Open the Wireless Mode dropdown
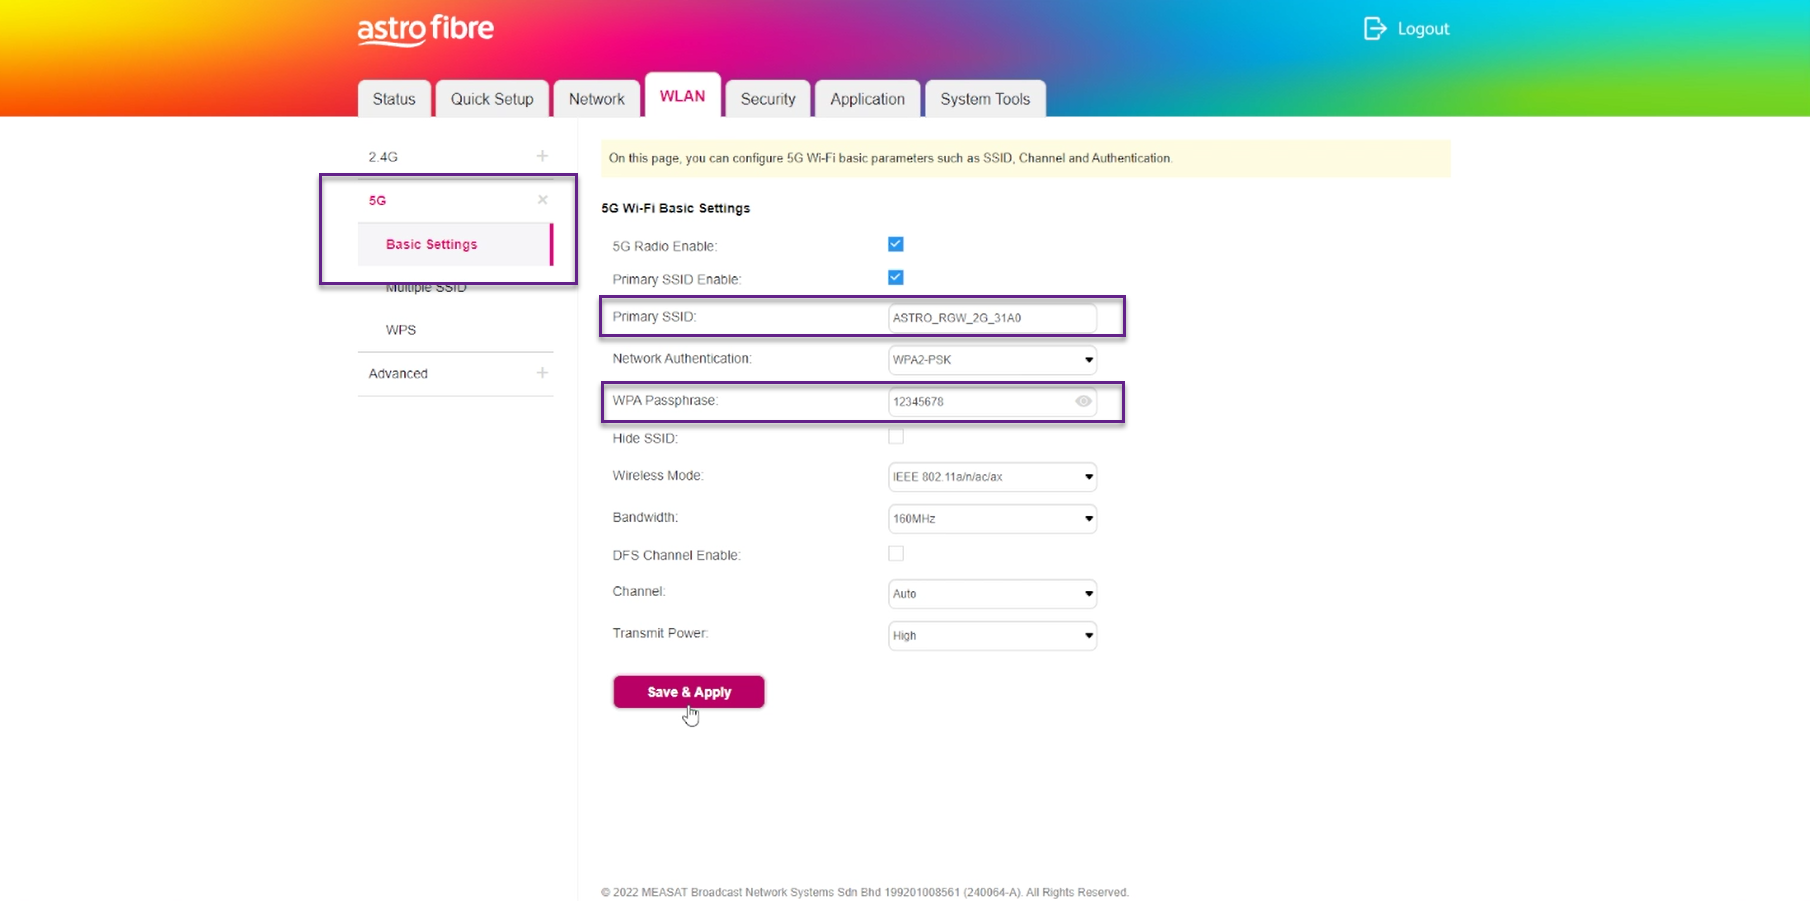Screen dimensions: 1810x901 tap(991, 477)
